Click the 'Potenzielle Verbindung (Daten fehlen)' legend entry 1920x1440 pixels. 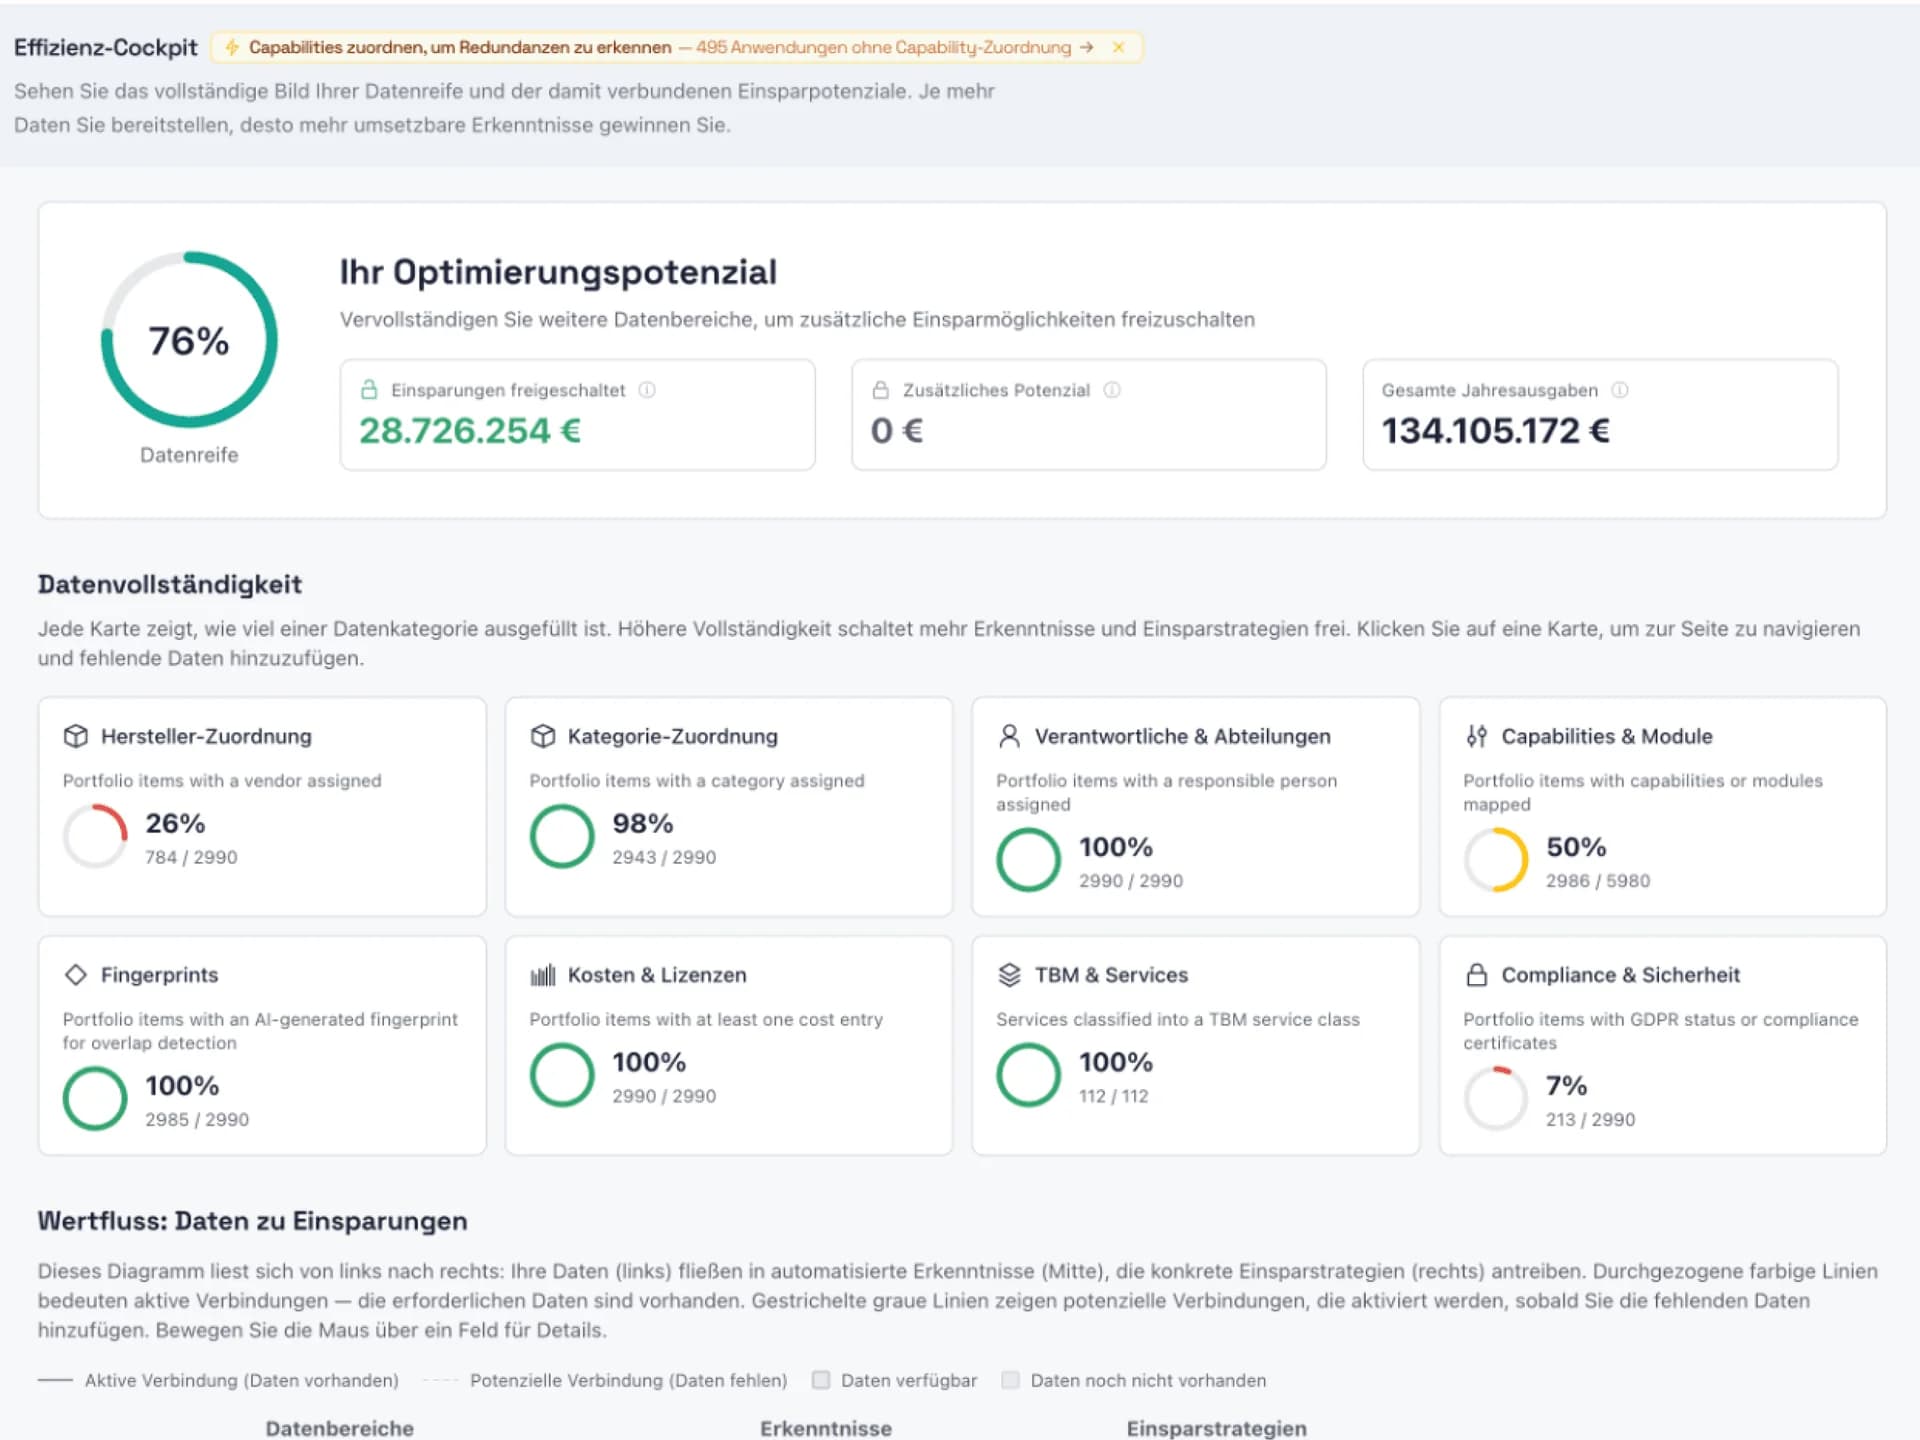click(605, 1380)
